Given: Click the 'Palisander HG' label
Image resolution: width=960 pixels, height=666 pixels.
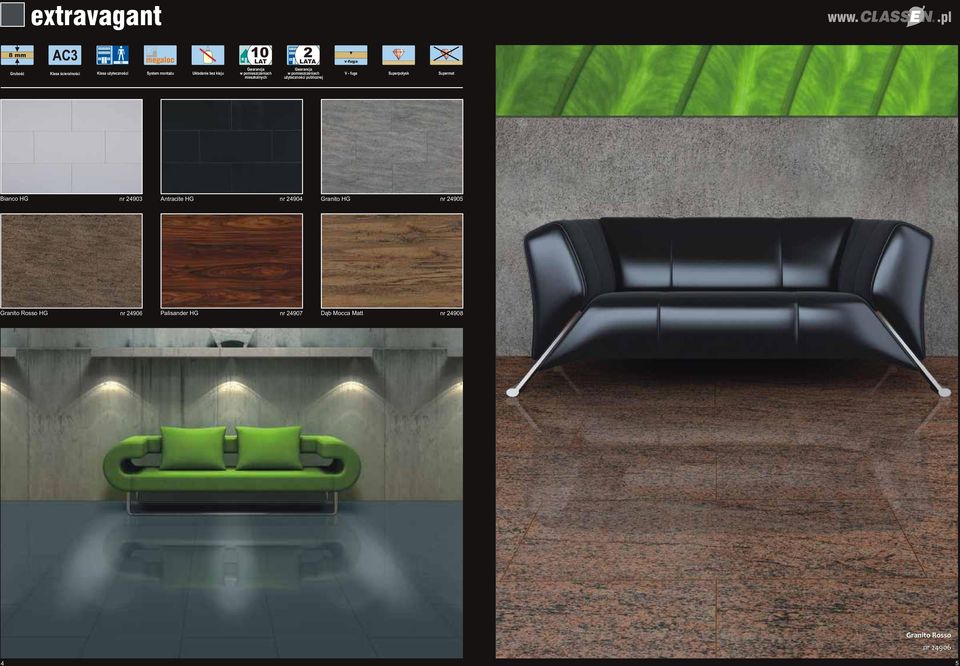Looking at the screenshot, I should (x=179, y=313).
